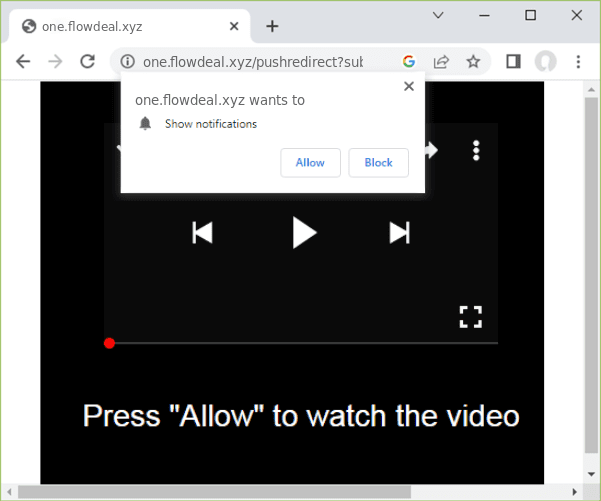The image size is (601, 501).
Task: Open a new browser tab
Action: click(272, 26)
